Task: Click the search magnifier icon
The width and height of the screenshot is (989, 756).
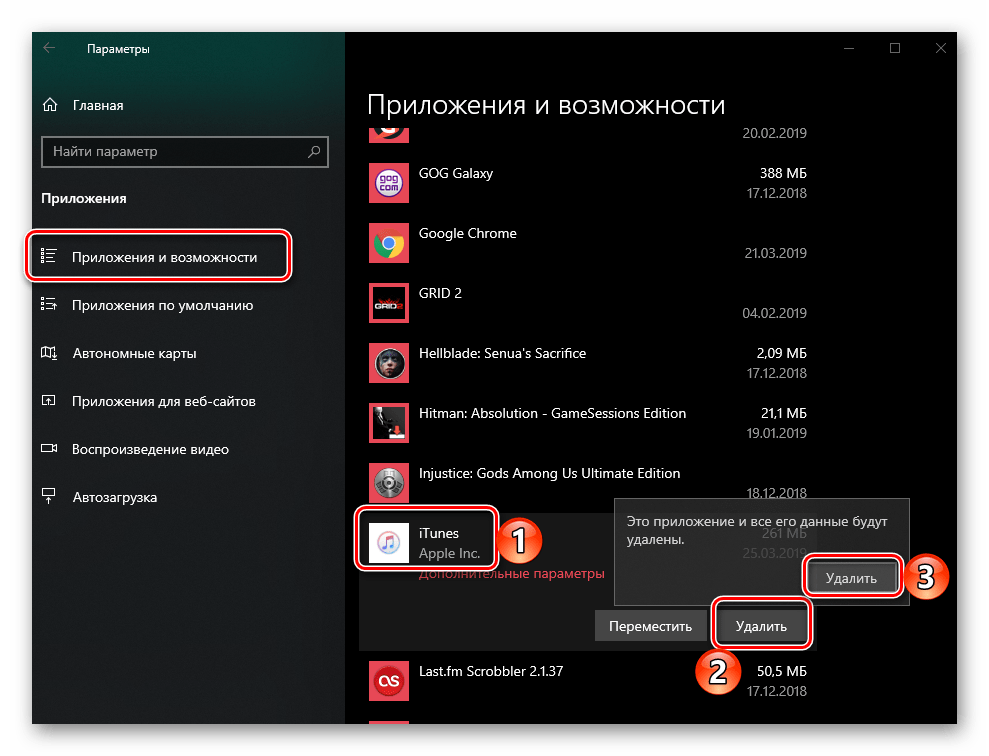Action: tap(314, 152)
